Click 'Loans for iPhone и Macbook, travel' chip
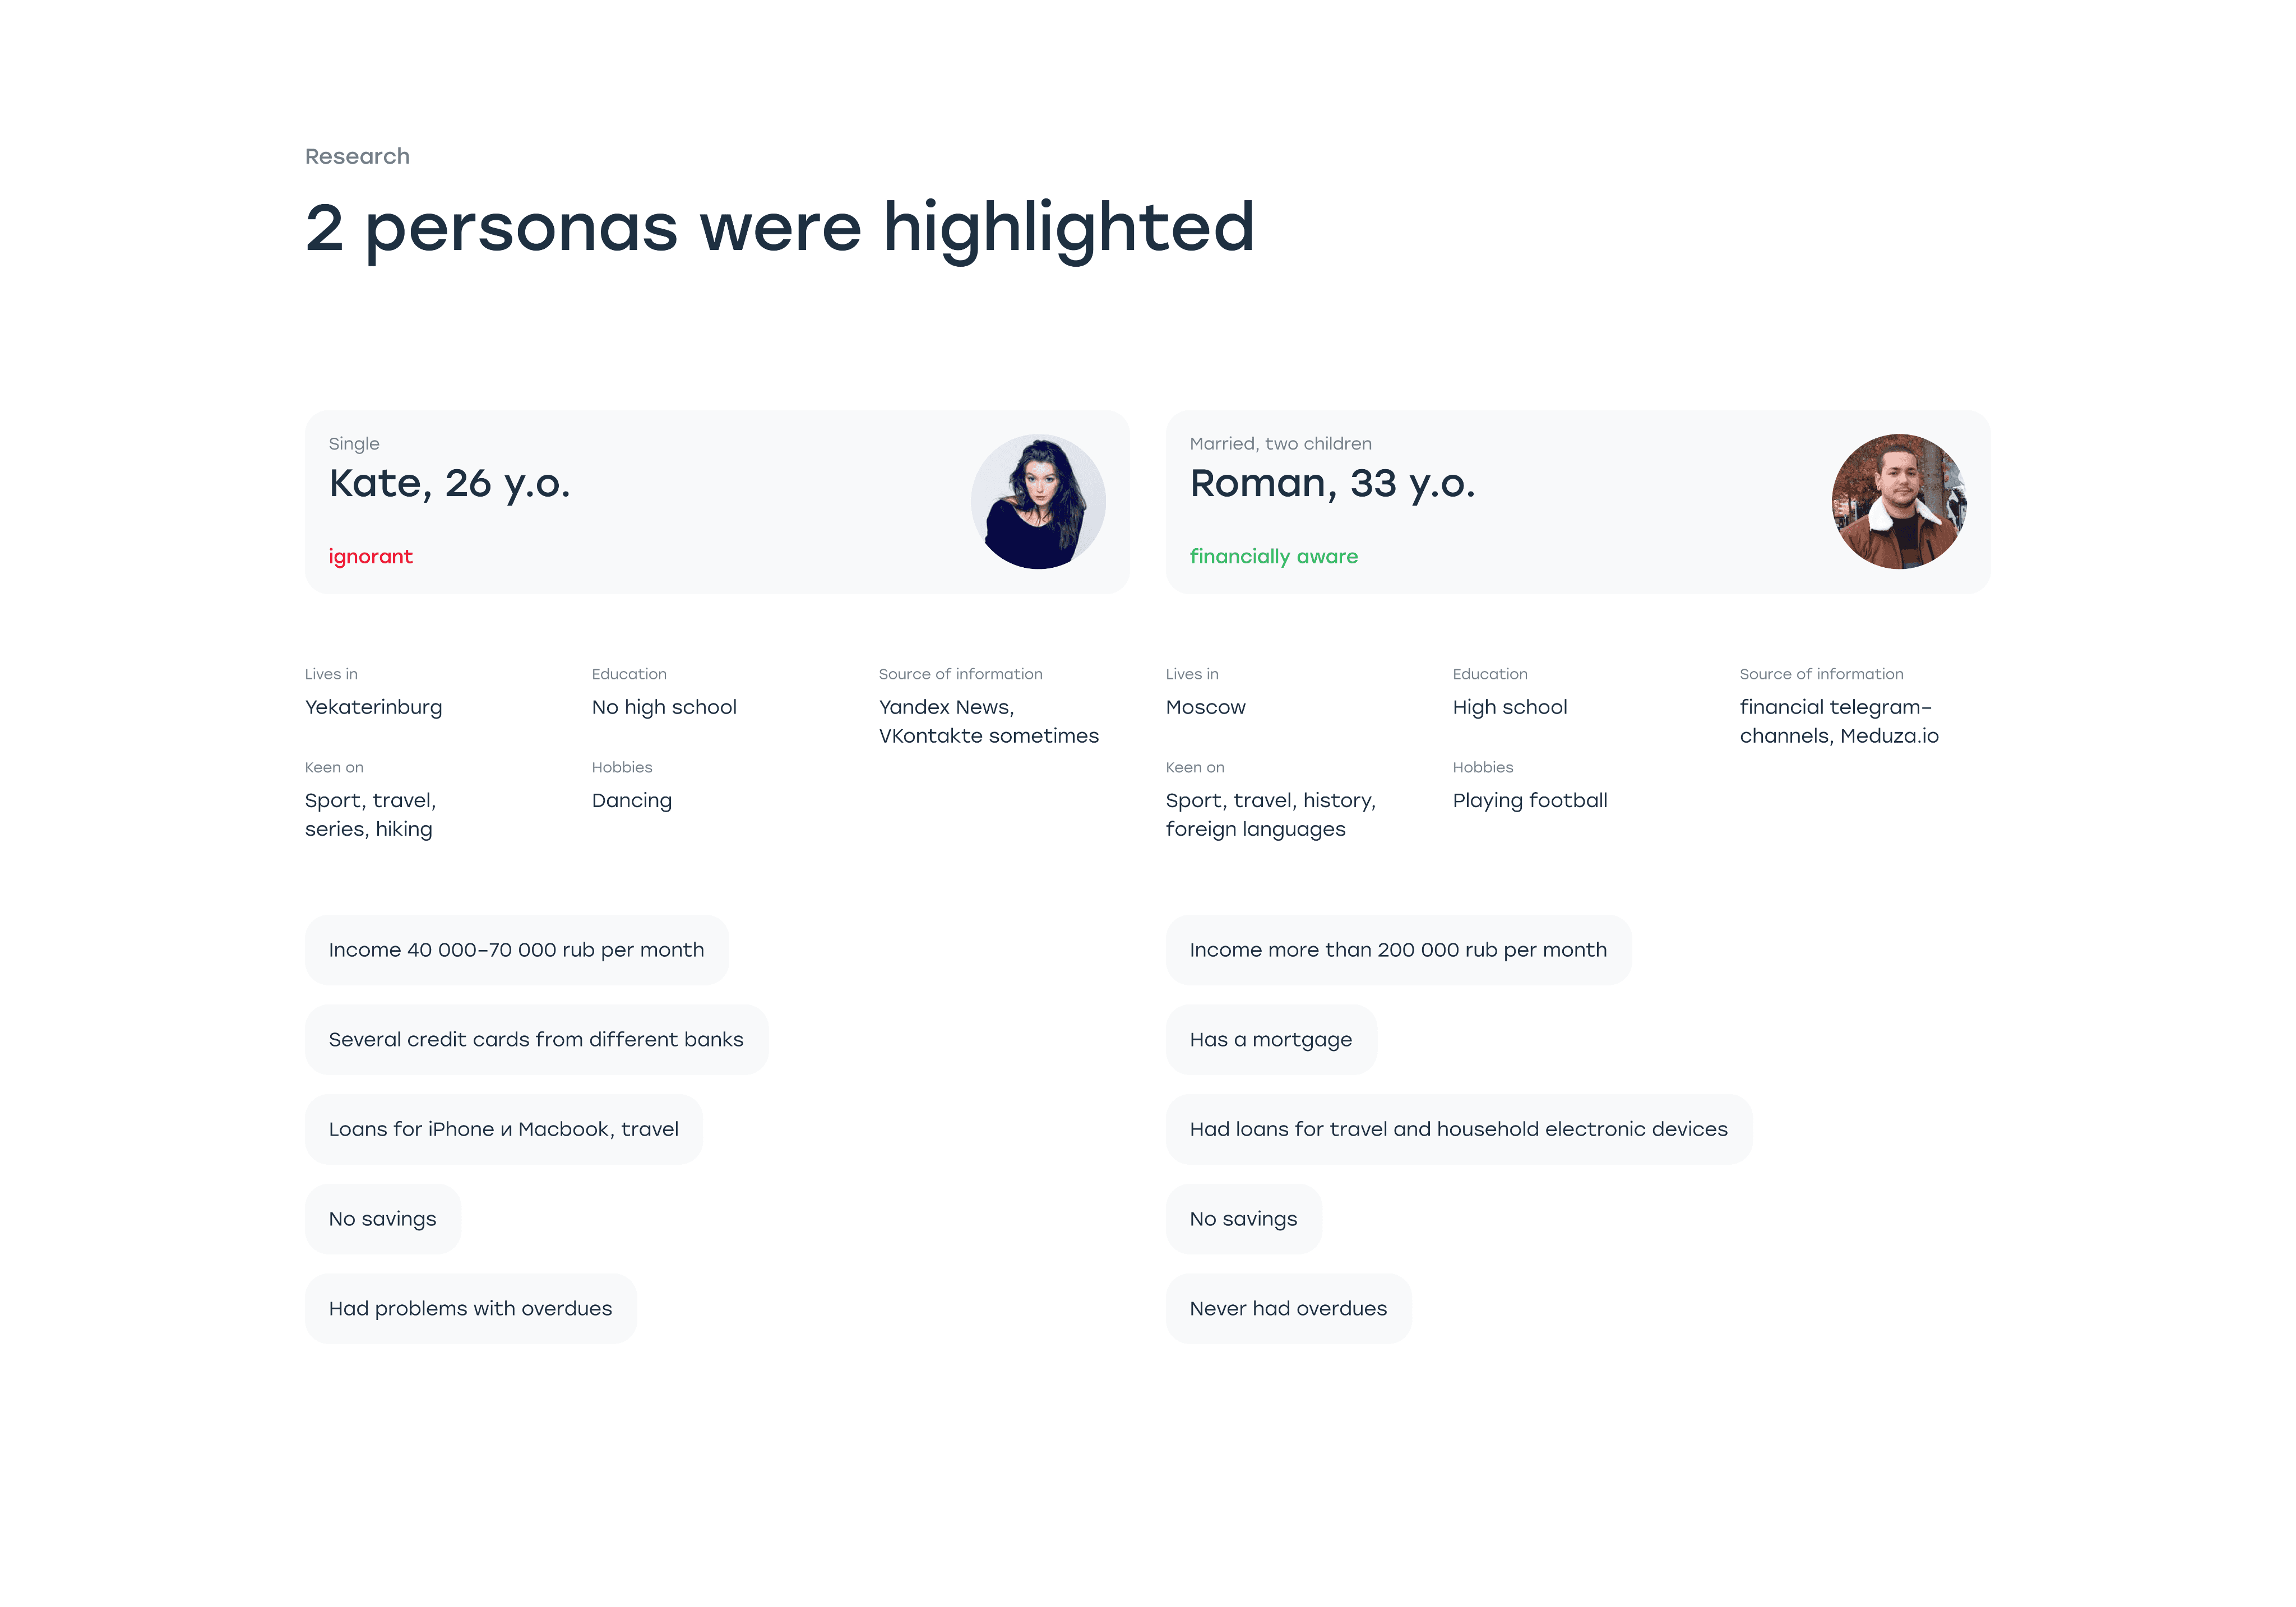 pos(503,1129)
